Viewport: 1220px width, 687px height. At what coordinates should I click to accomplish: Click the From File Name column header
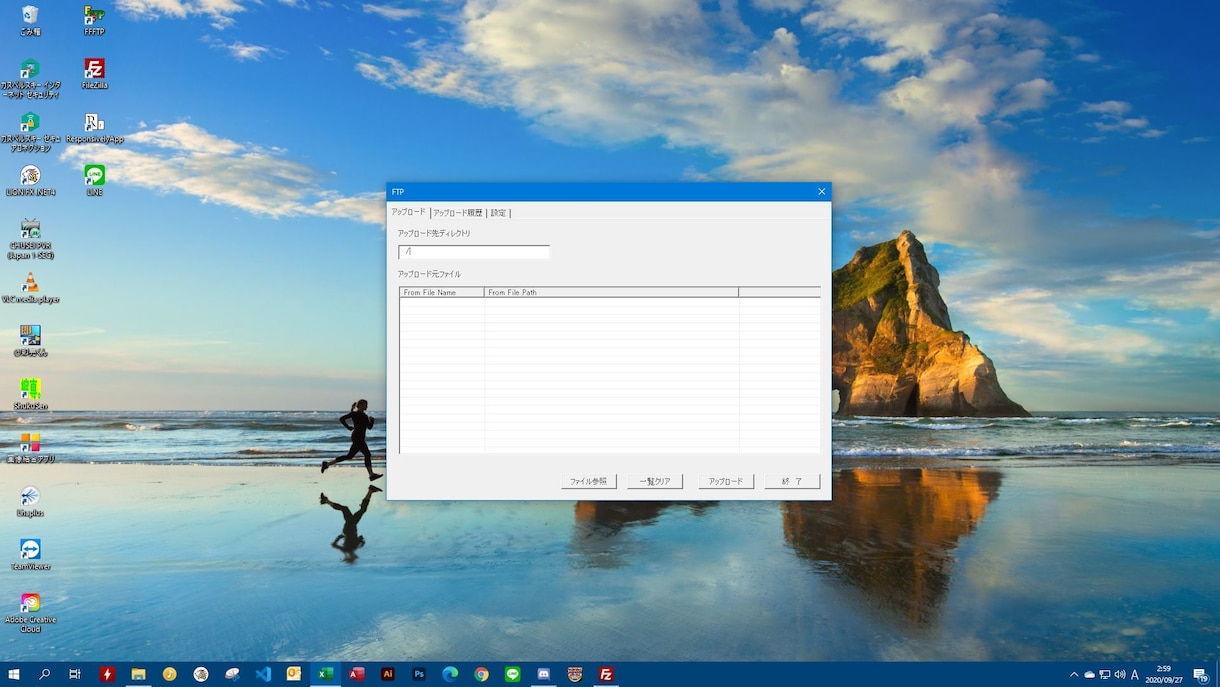coord(442,293)
